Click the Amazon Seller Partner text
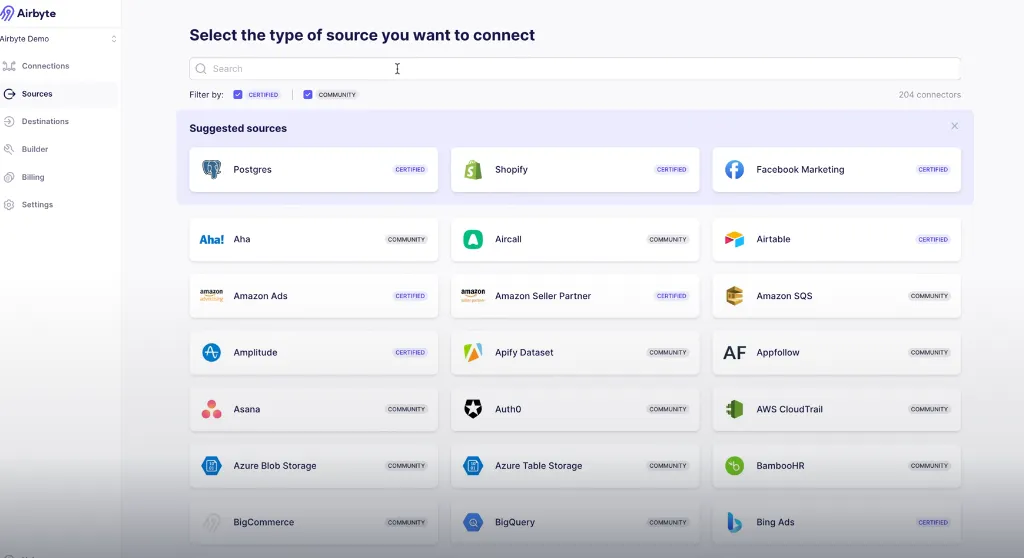 [543, 296]
